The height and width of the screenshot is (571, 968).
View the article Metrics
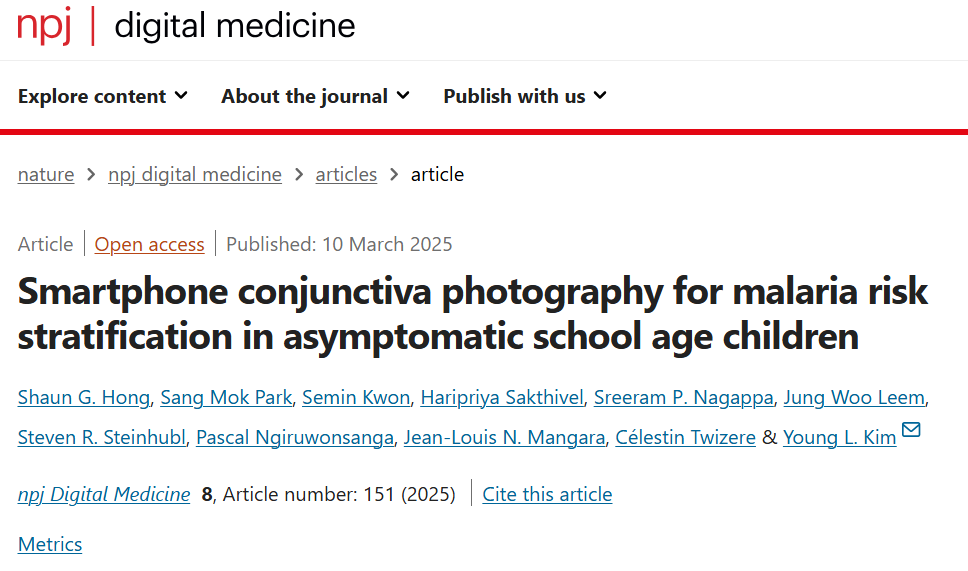point(50,544)
